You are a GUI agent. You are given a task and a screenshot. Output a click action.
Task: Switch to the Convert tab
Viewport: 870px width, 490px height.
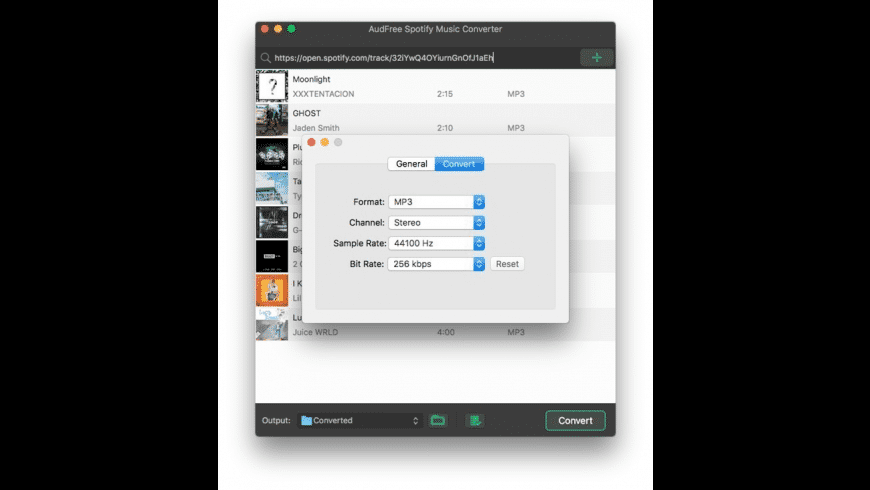click(459, 164)
